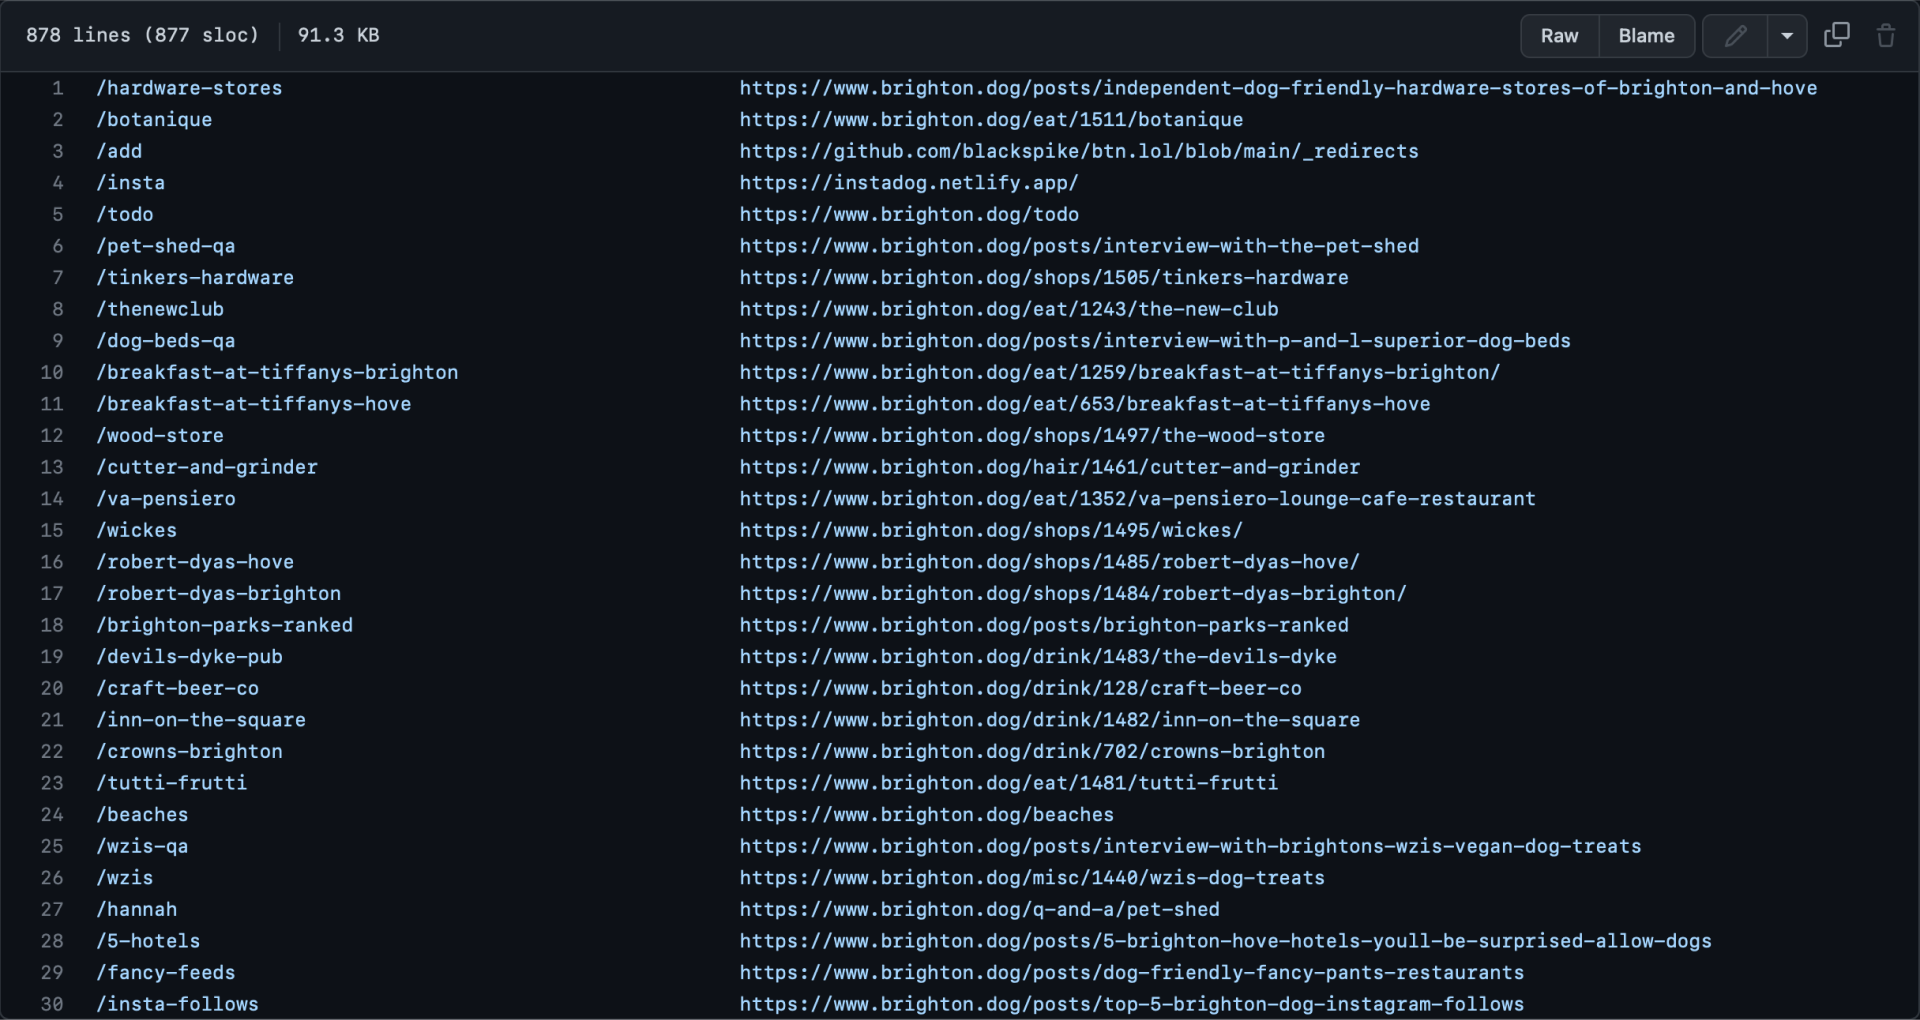Screen dimensions: 1920x1020
Task: Click the /dog-beds-qa path
Action: click(166, 341)
